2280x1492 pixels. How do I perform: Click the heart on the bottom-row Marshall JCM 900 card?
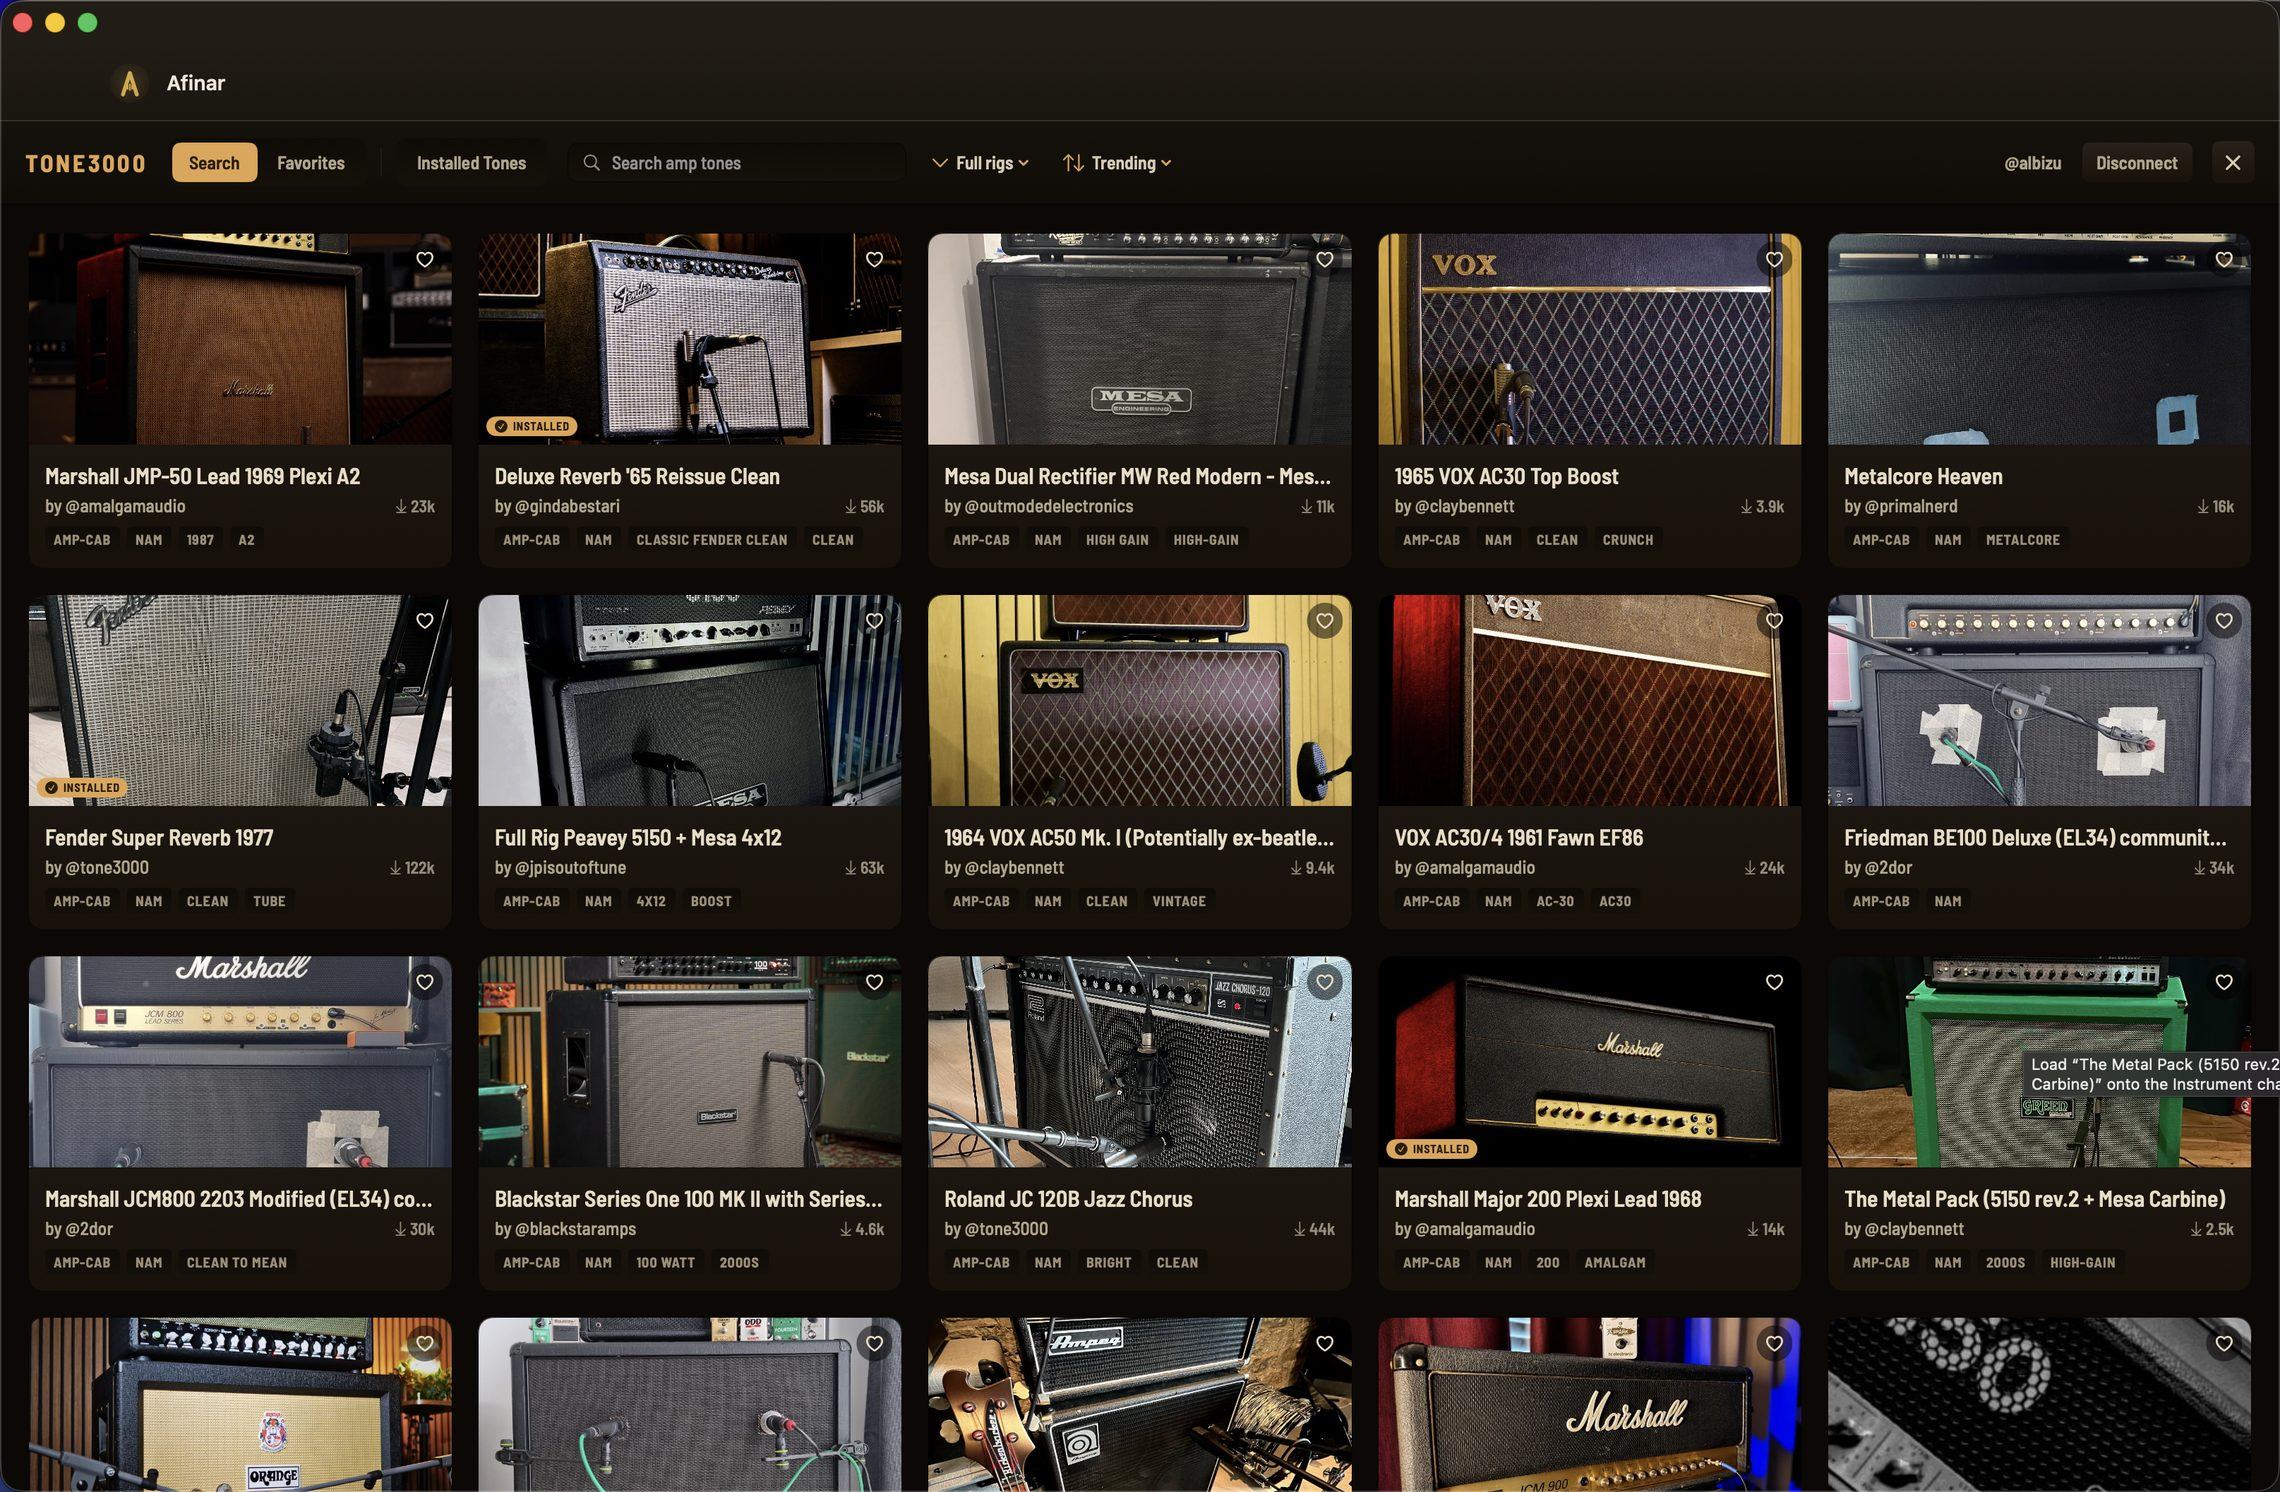point(1774,1343)
